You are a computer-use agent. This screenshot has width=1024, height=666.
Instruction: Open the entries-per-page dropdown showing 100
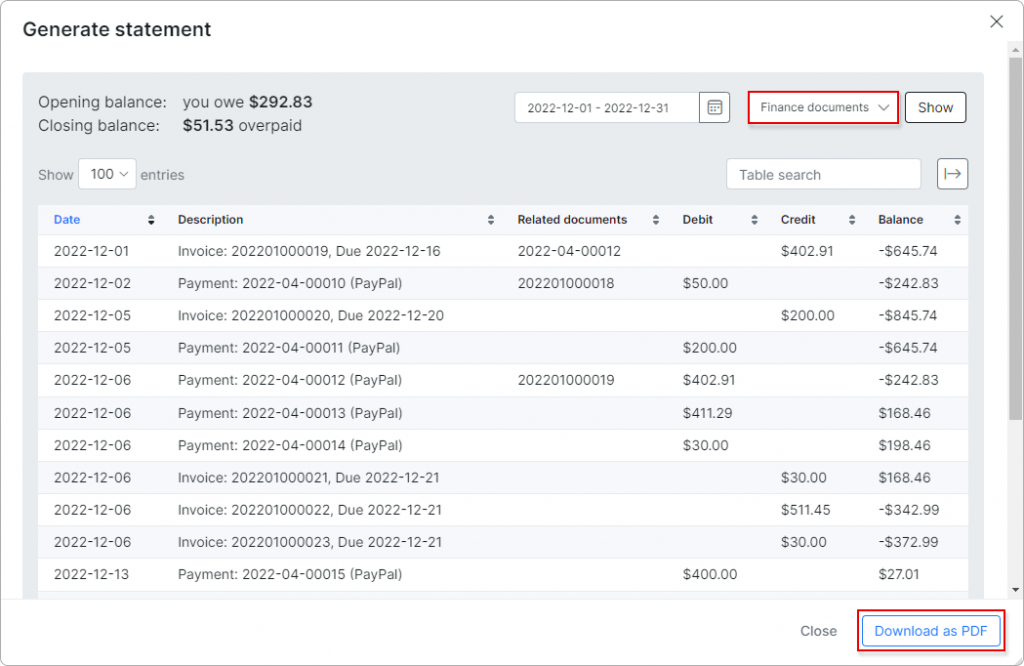[x=107, y=173]
